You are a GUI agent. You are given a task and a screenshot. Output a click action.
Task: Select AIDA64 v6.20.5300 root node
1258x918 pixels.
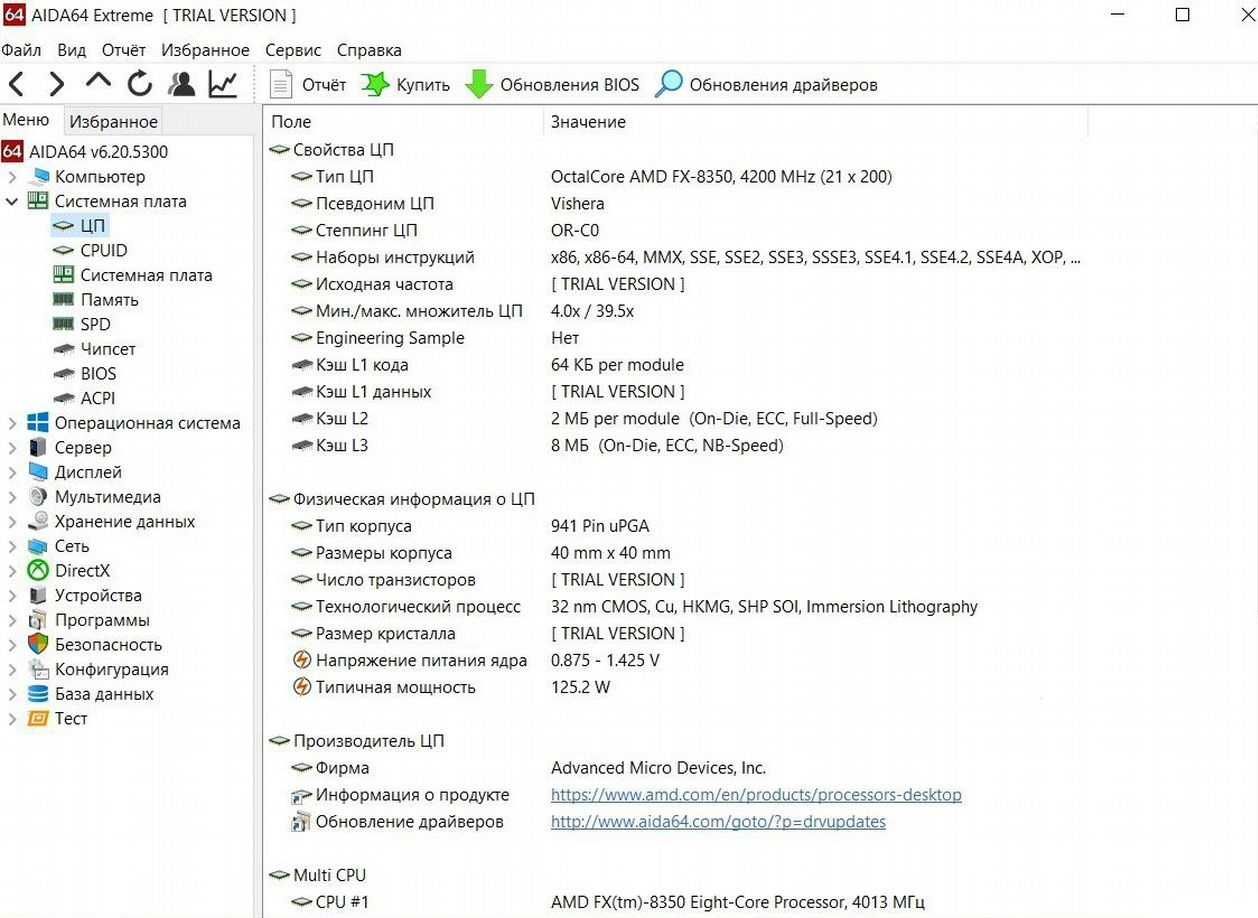[85, 152]
